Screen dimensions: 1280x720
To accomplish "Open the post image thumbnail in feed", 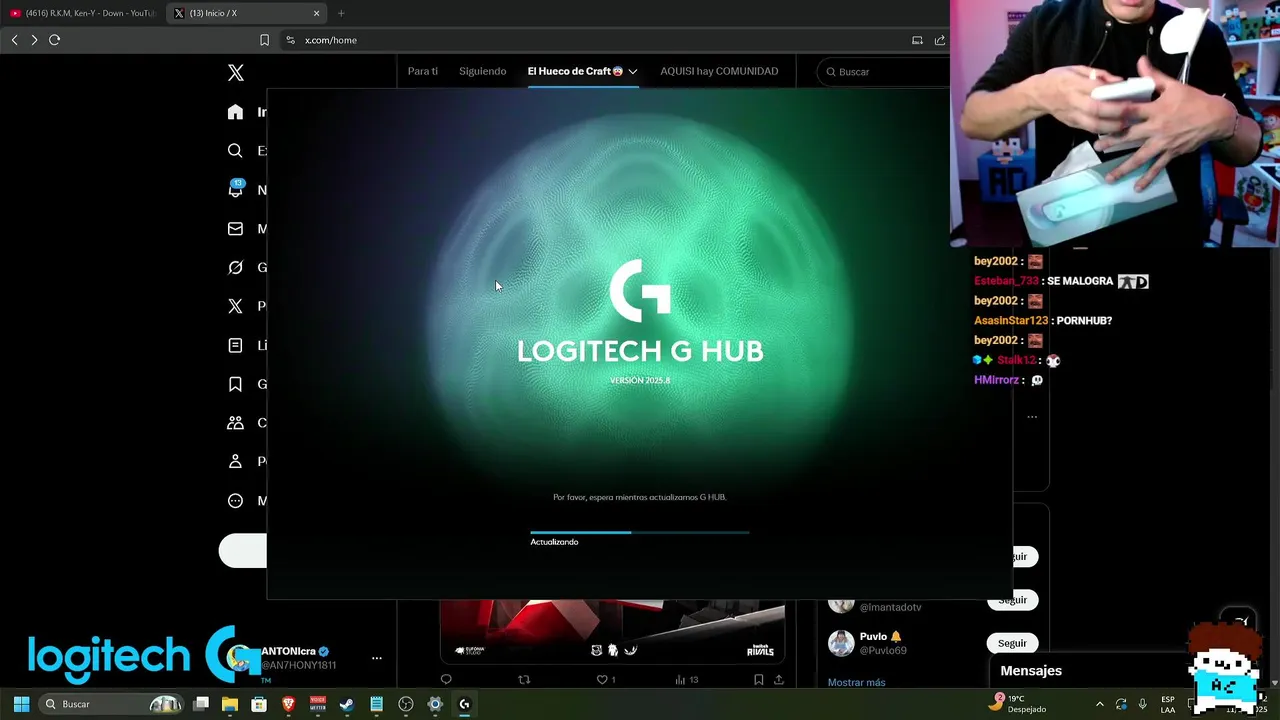I will coord(612,630).
